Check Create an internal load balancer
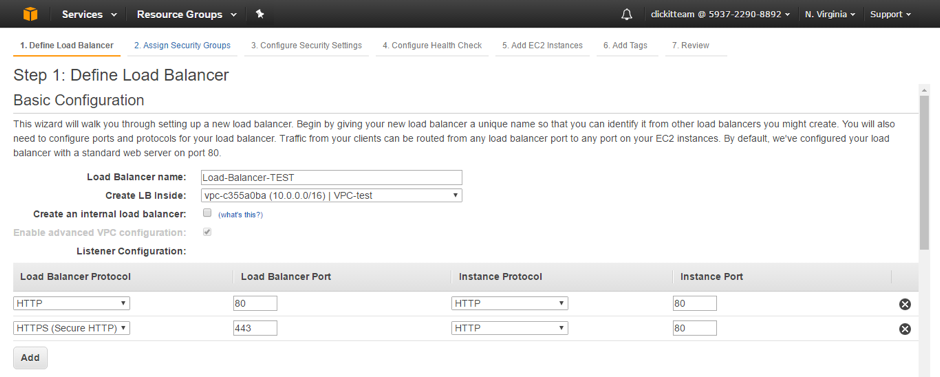Screen dimensions: 940x377 [x=207, y=213]
